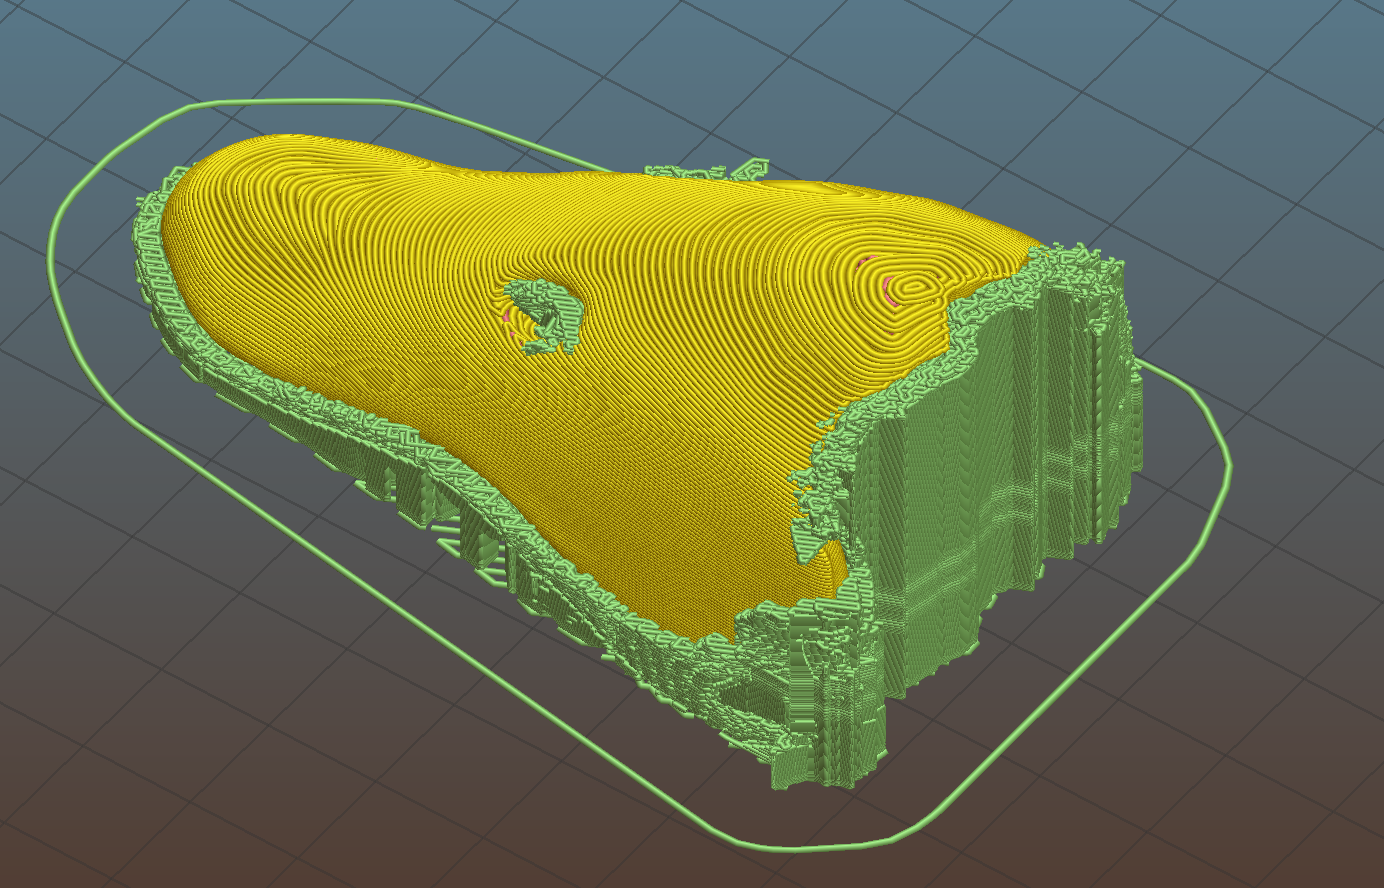Click the concentric ring peak on the model
This screenshot has height=888, width=1384.
911,289
